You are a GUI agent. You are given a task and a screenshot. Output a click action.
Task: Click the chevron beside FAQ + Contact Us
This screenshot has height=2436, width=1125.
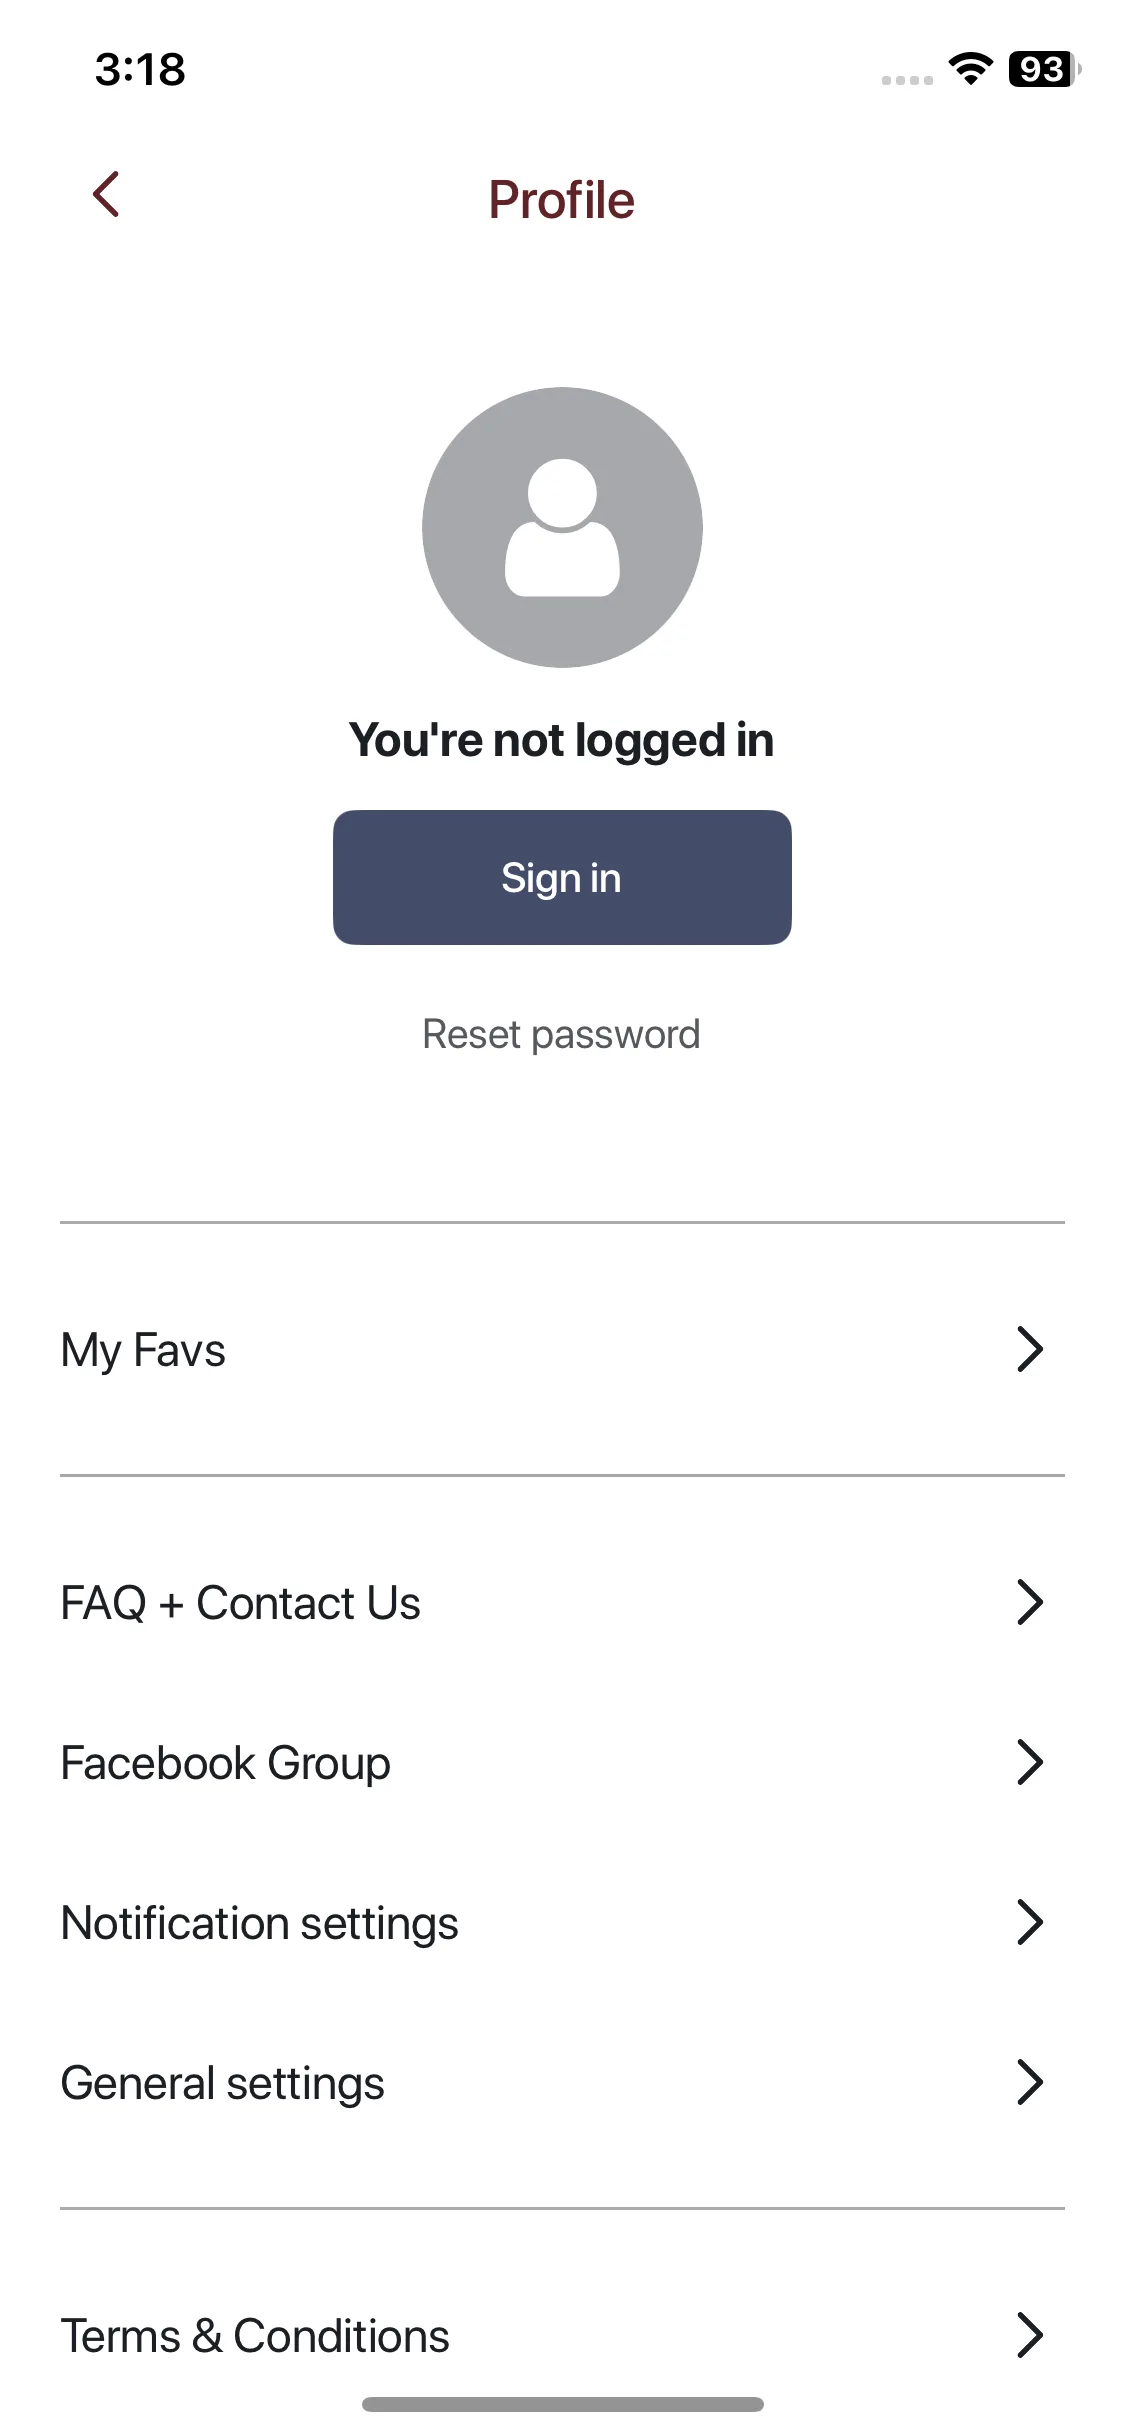pyautogui.click(x=1029, y=1602)
